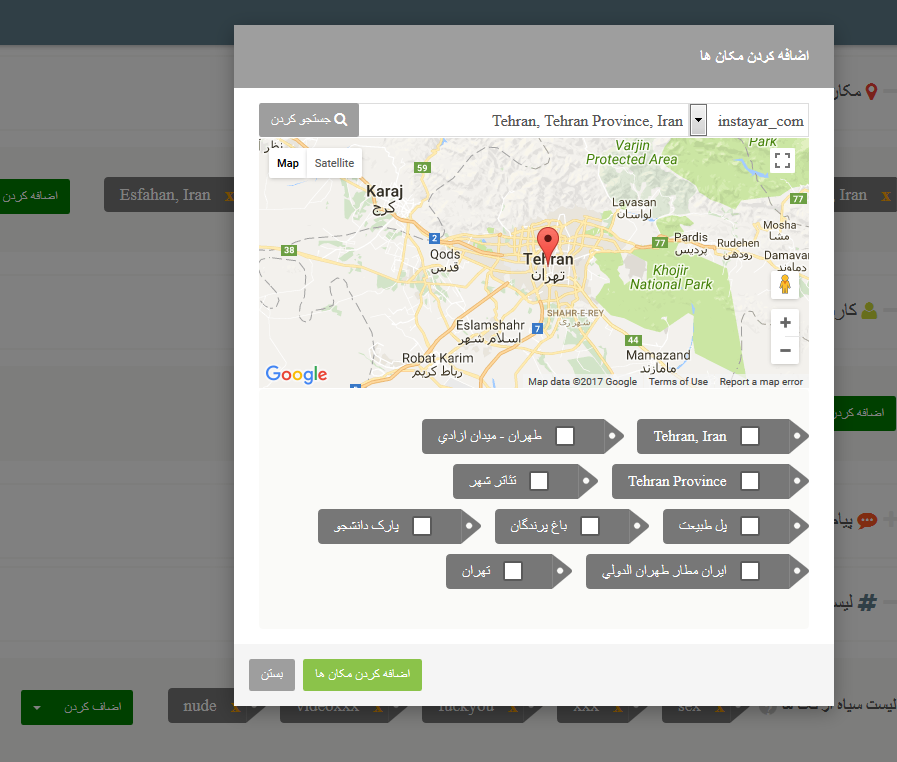Click the red chat bubble icon in background
Screen dimensions: 897x762
point(867,521)
